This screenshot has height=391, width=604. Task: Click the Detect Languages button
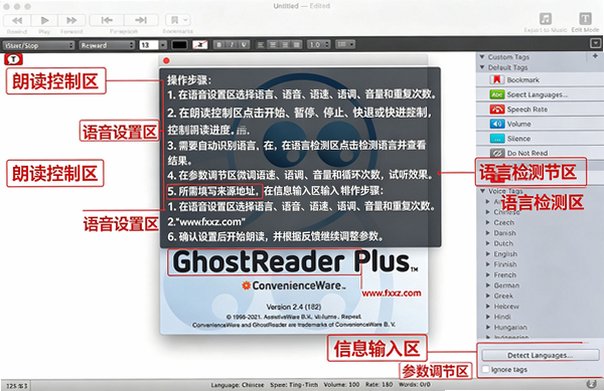540,355
